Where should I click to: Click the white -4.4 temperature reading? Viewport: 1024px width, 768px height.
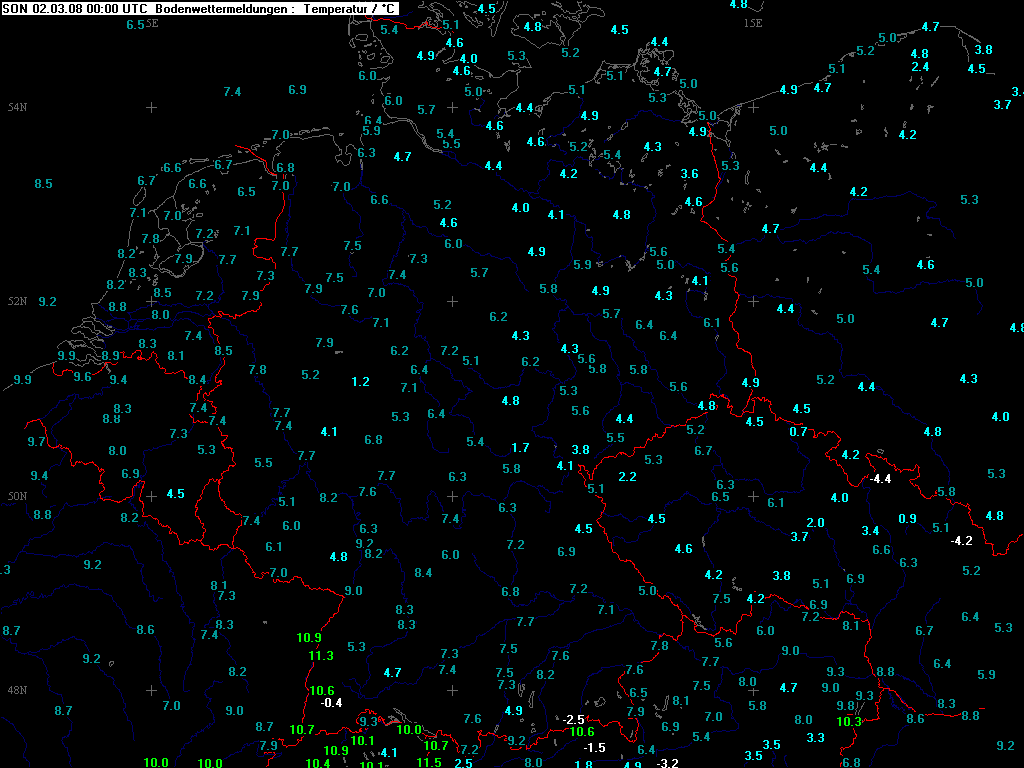pos(880,479)
